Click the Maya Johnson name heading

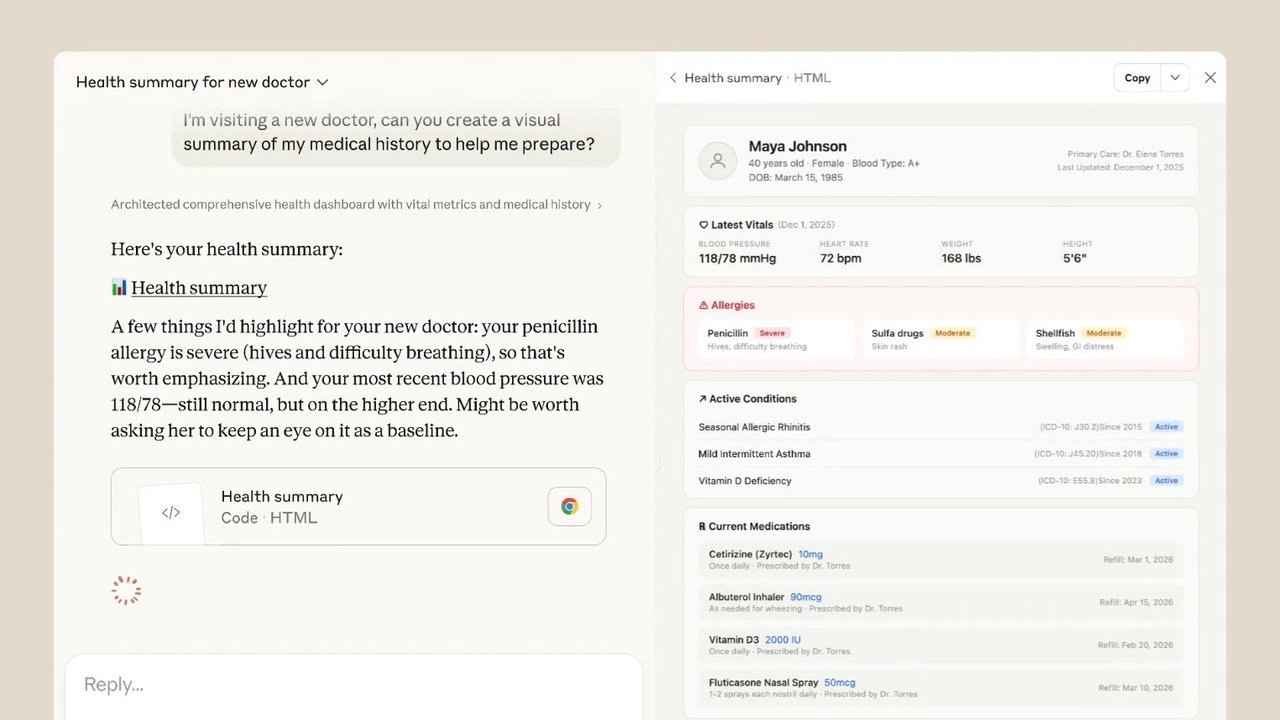(x=797, y=146)
